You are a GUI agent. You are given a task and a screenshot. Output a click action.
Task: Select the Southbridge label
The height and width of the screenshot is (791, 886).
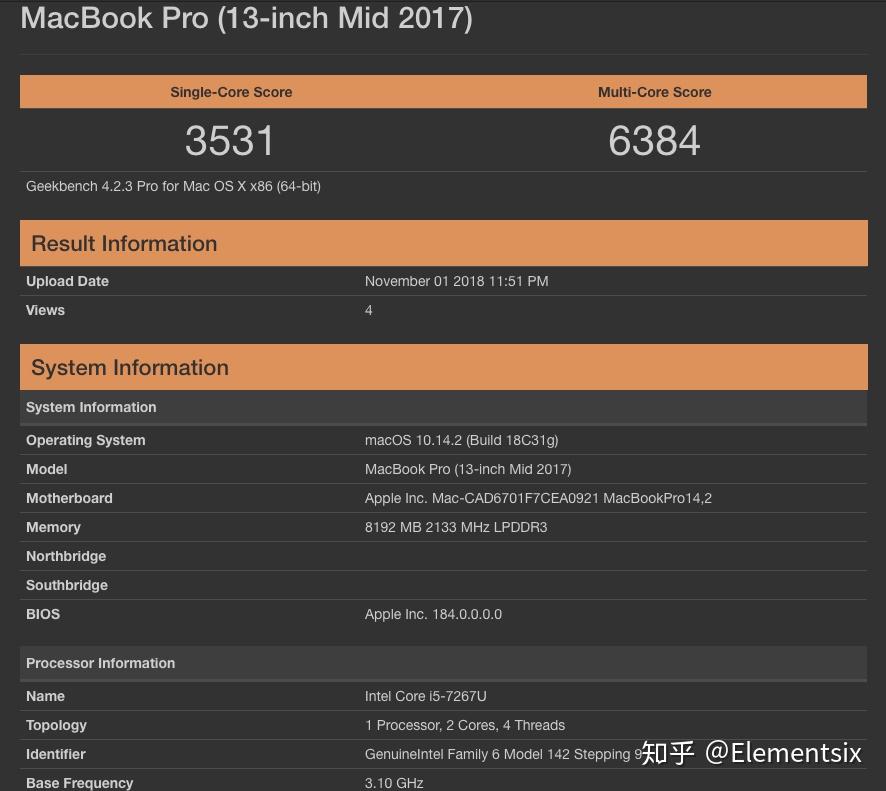pyautogui.click(x=67, y=585)
